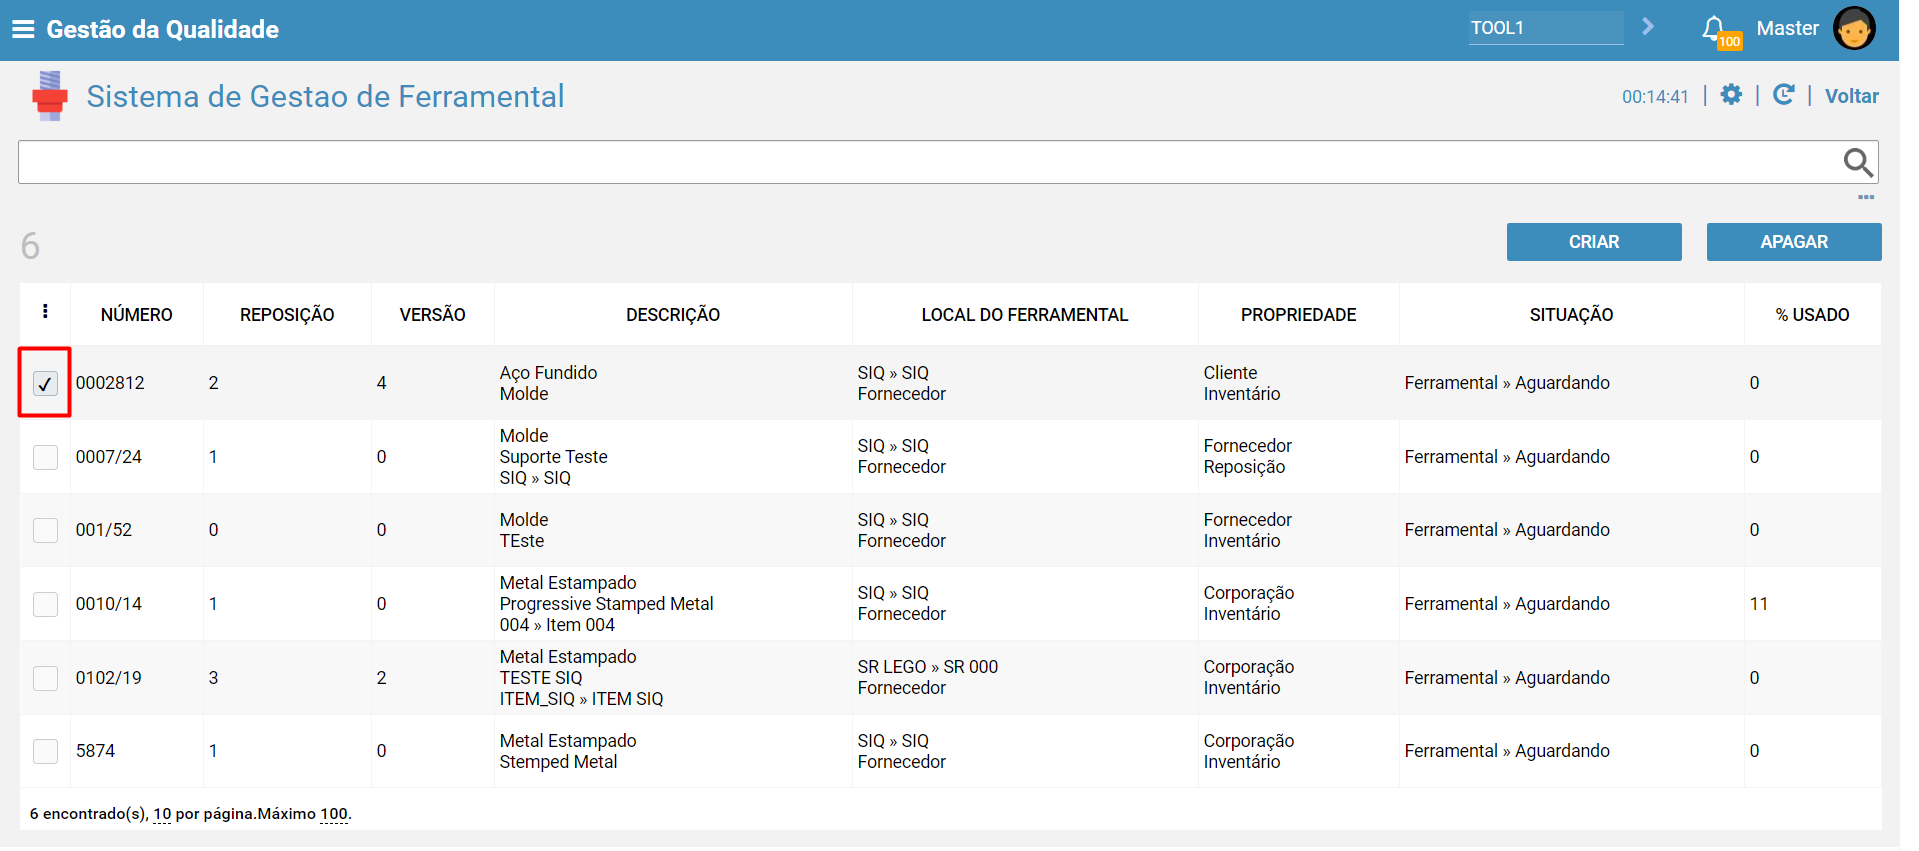Sort by REPOSIÇÃO column header
Screen dimensions: 1919x851
pyautogui.click(x=287, y=315)
